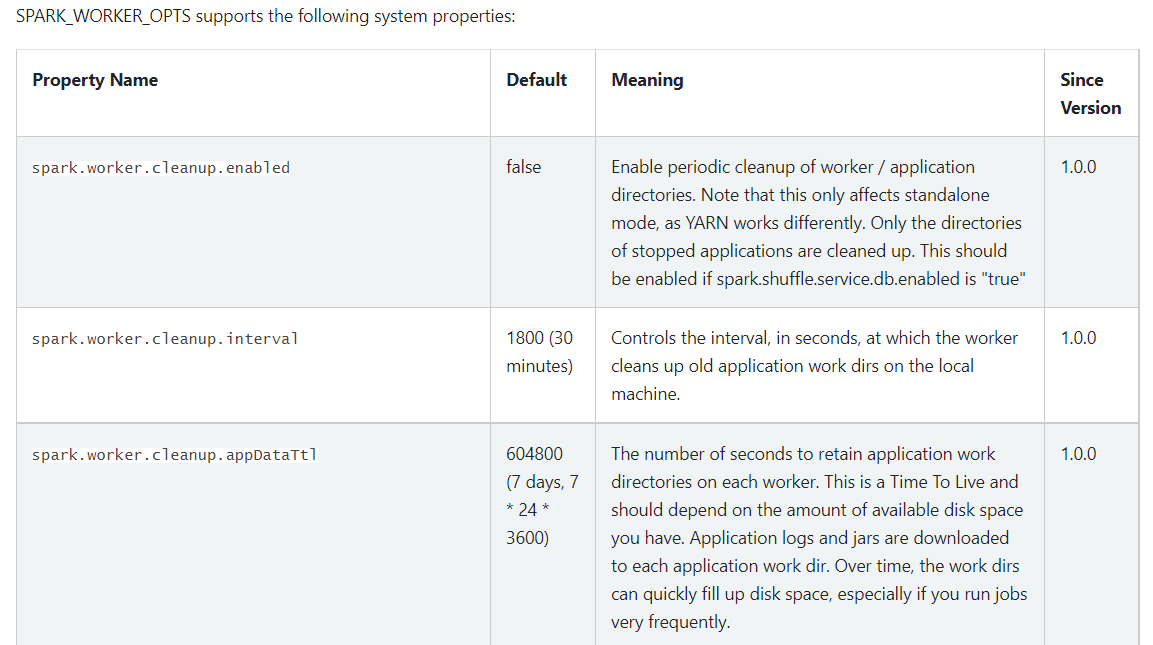Screen dimensions: 1153x645
Task: Select spark.worker.cleanup.appDataTtl property name
Action: point(174,455)
